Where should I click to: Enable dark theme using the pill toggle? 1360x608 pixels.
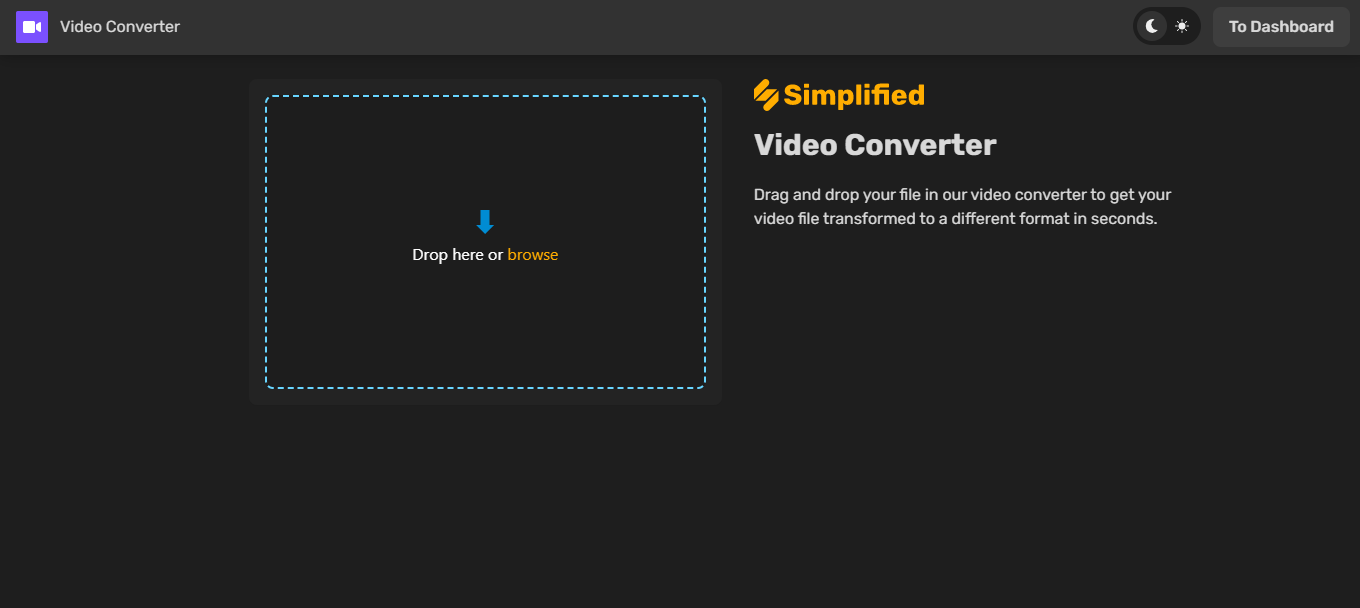(x=1153, y=25)
